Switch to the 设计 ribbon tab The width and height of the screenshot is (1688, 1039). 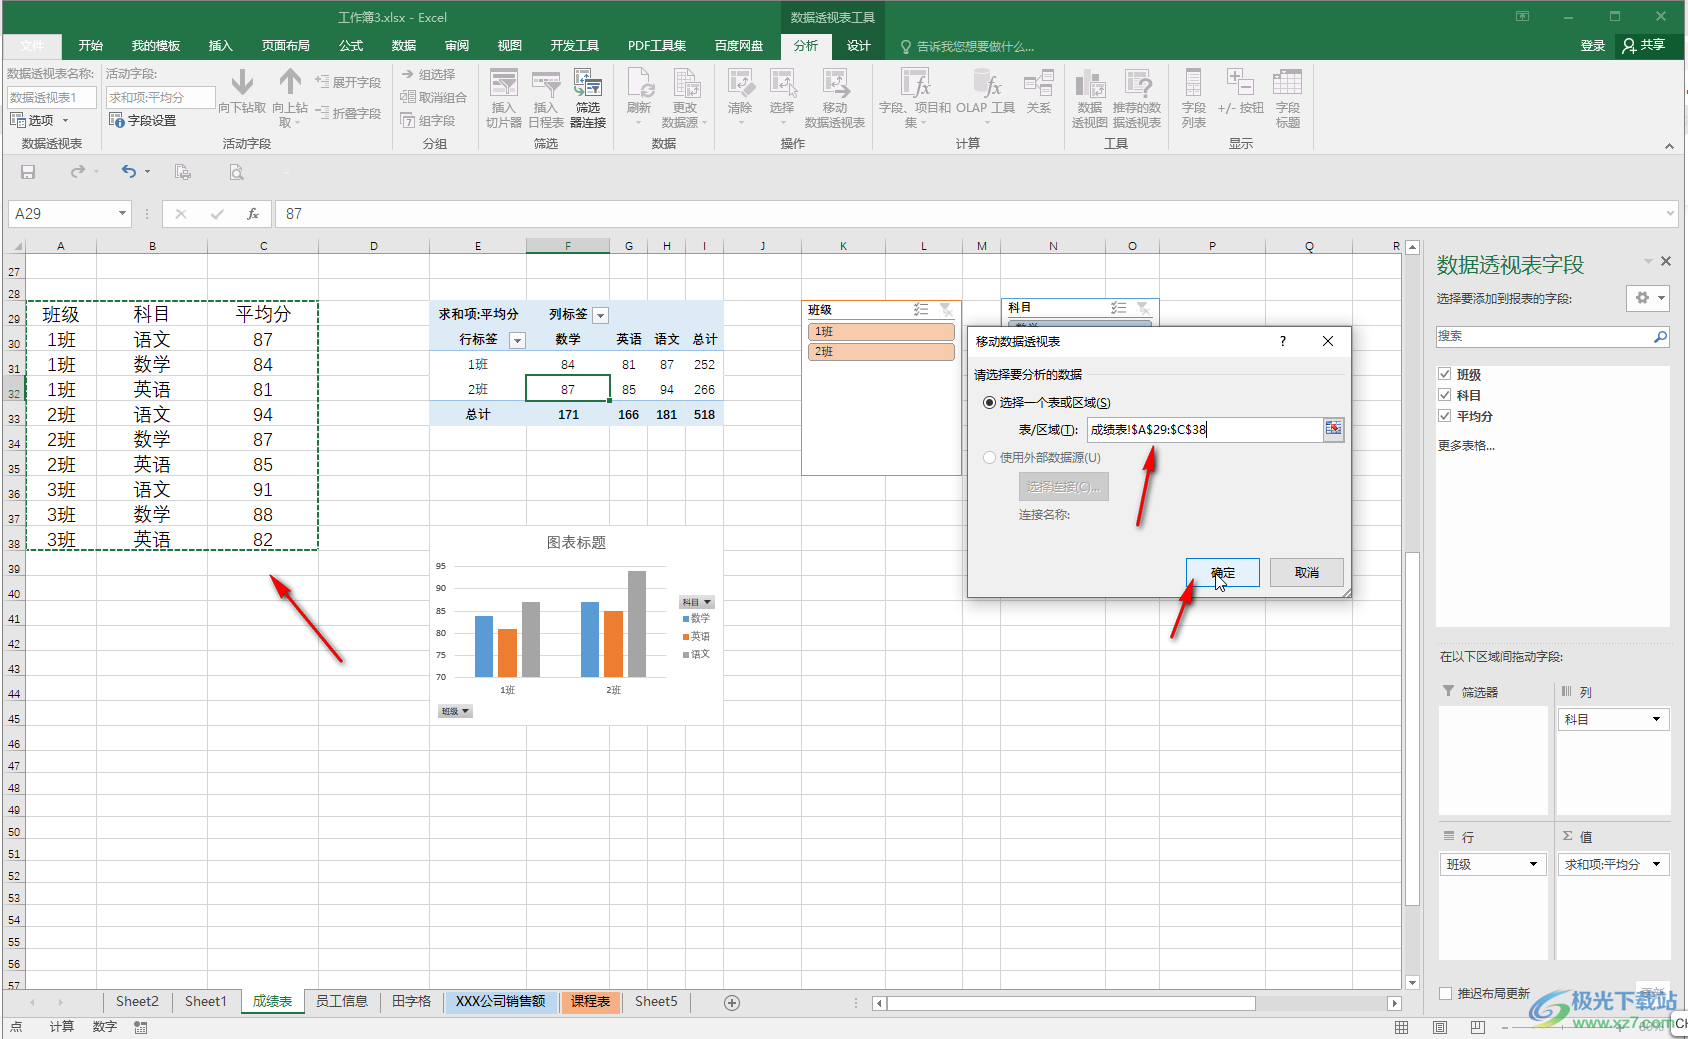[x=858, y=46]
